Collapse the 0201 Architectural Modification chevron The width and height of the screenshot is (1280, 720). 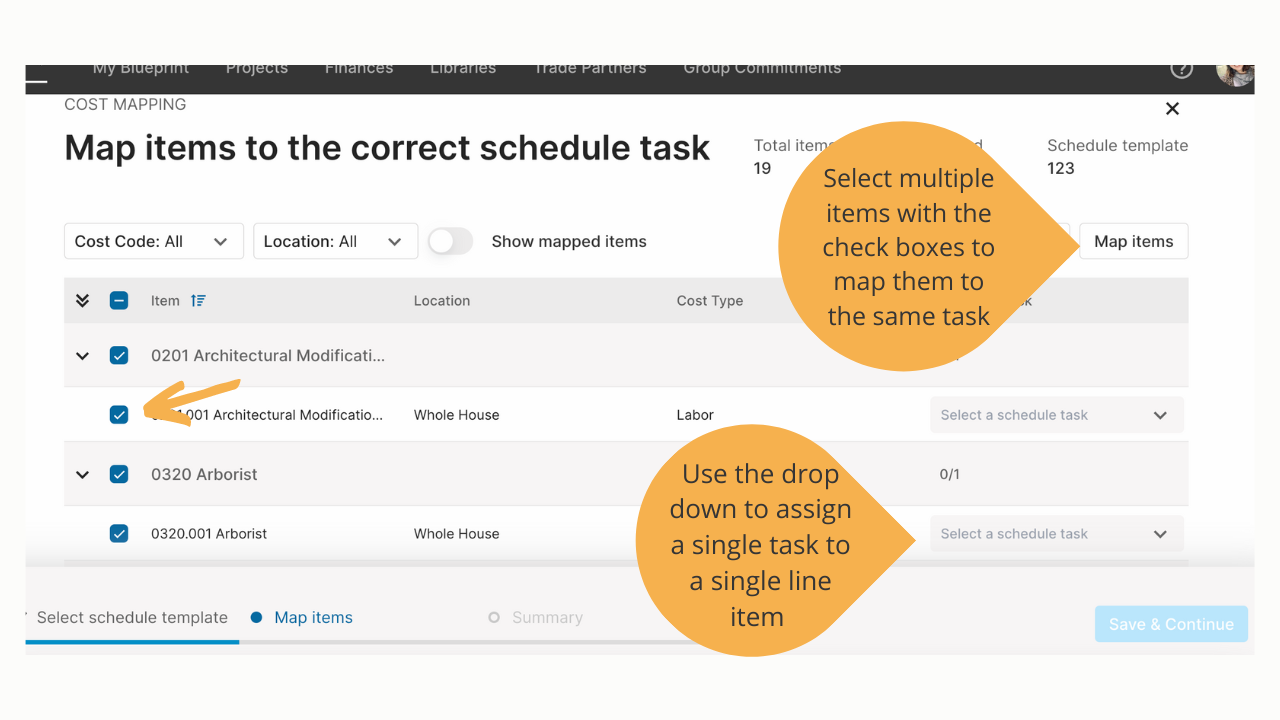pyautogui.click(x=83, y=355)
